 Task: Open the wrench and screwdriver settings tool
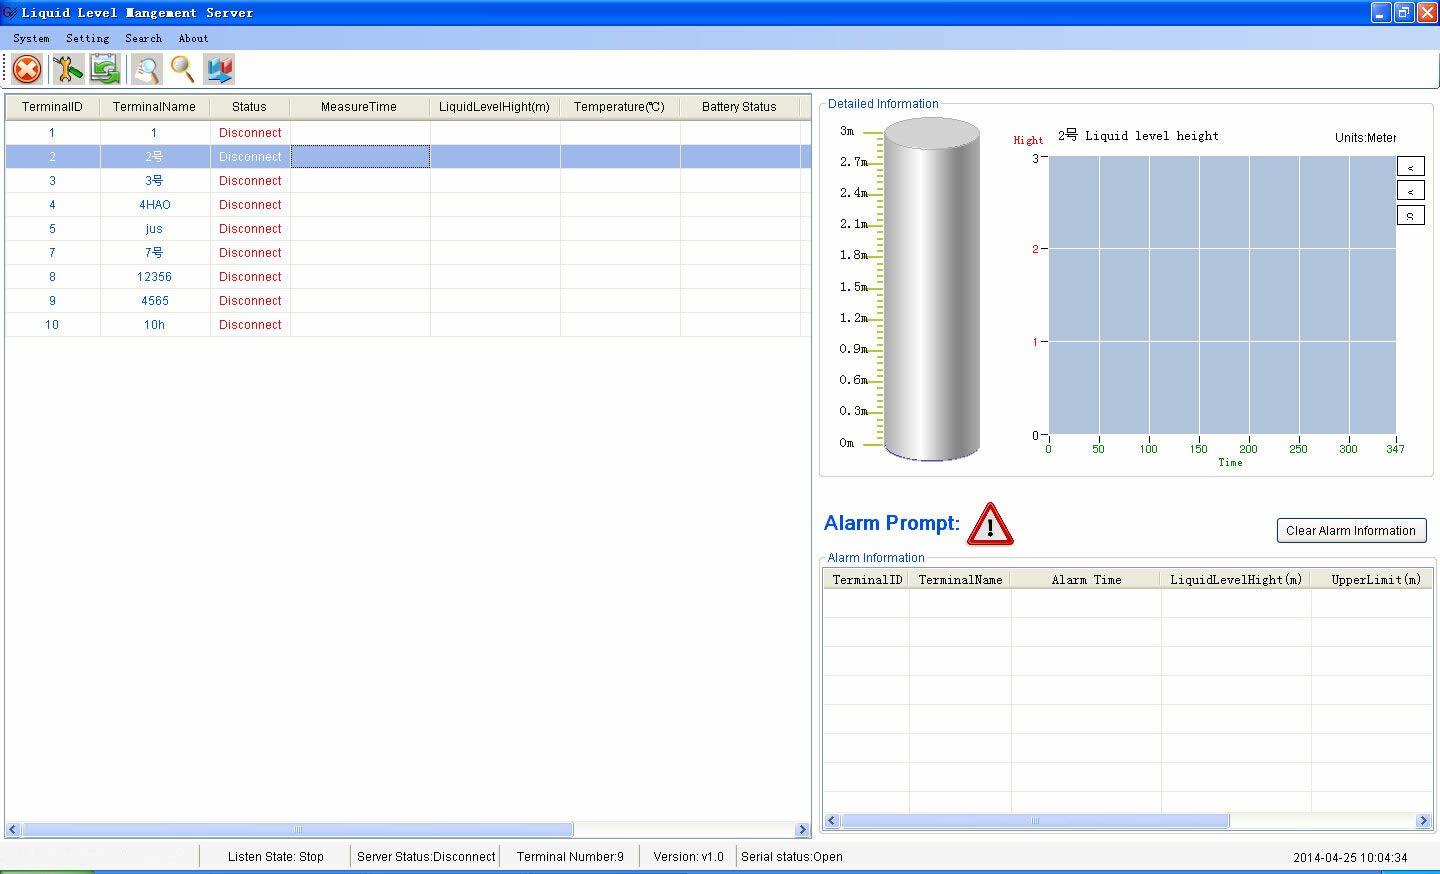pyautogui.click(x=67, y=69)
